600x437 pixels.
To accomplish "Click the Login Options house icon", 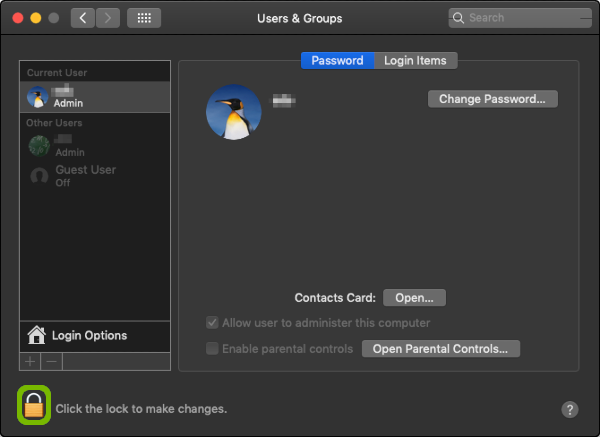I will [x=36, y=335].
